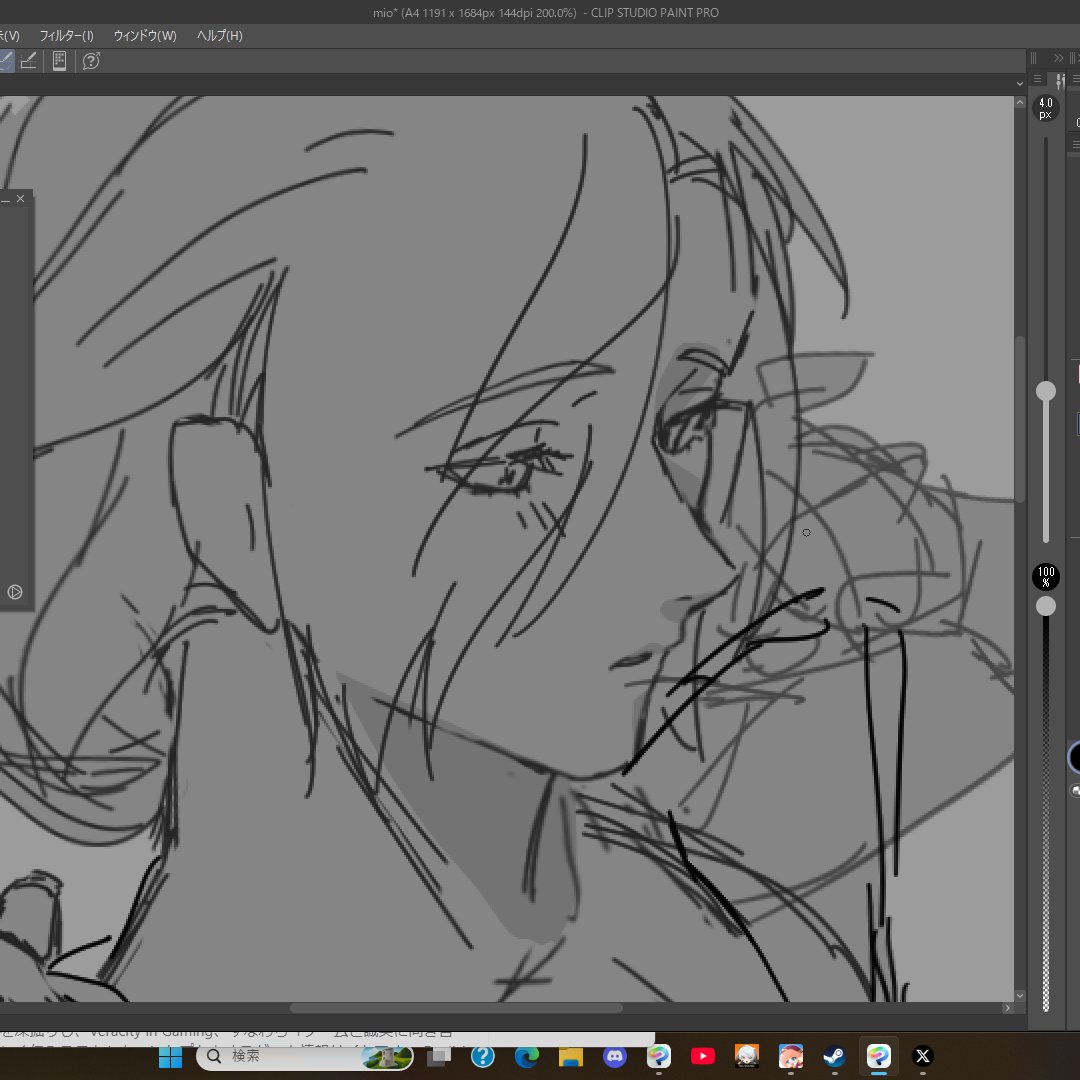The height and width of the screenshot is (1080, 1080).
Task: Adjust the brush size slider handle
Action: pyautogui.click(x=1046, y=391)
